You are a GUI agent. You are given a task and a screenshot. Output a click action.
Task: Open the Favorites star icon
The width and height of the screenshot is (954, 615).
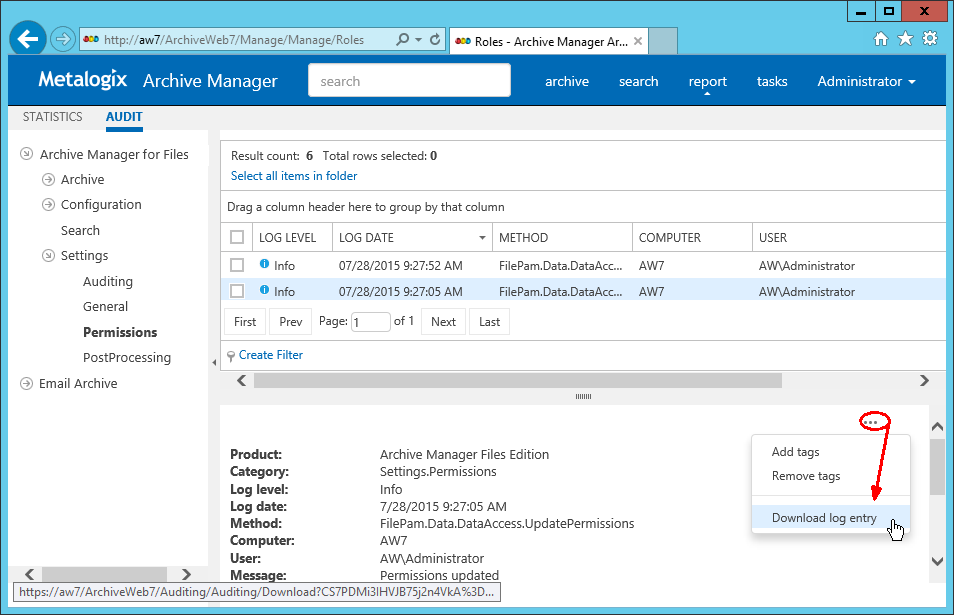pos(905,39)
